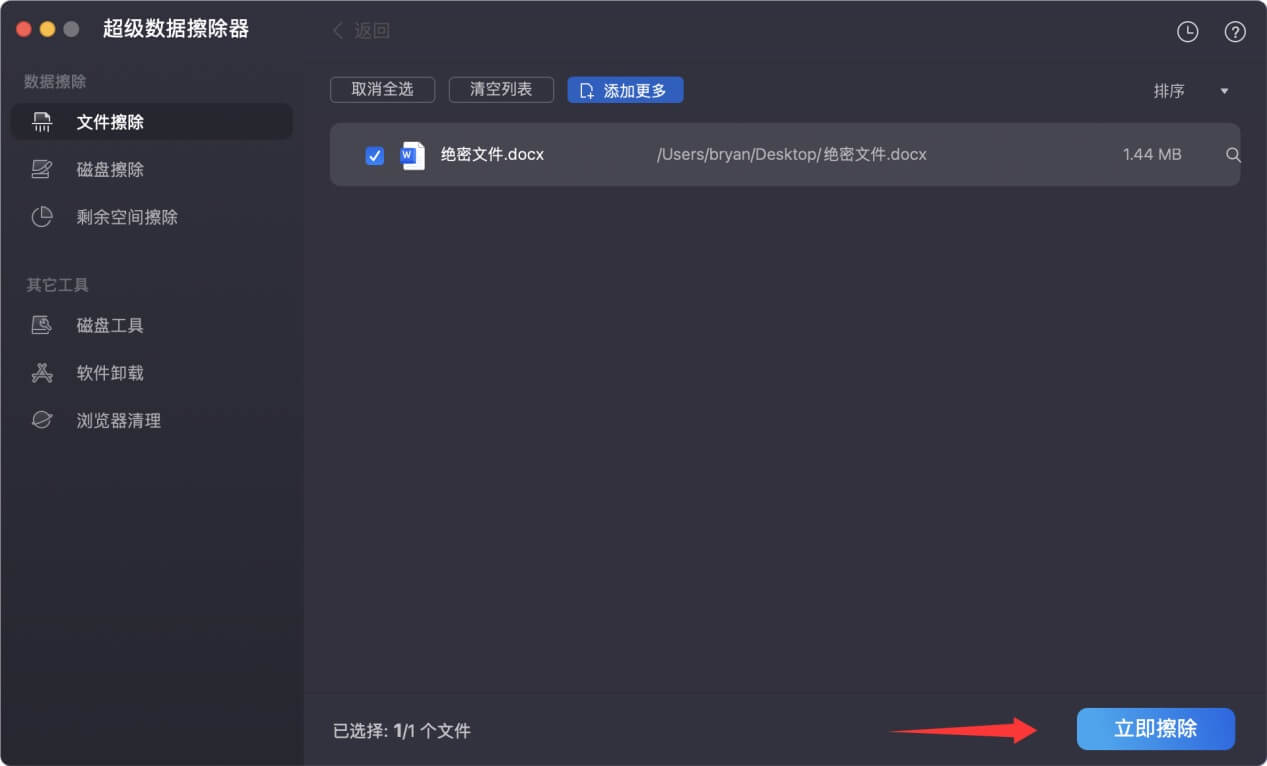Image resolution: width=1267 pixels, height=766 pixels.
Task: Open the history clock icon
Action: point(1187,31)
